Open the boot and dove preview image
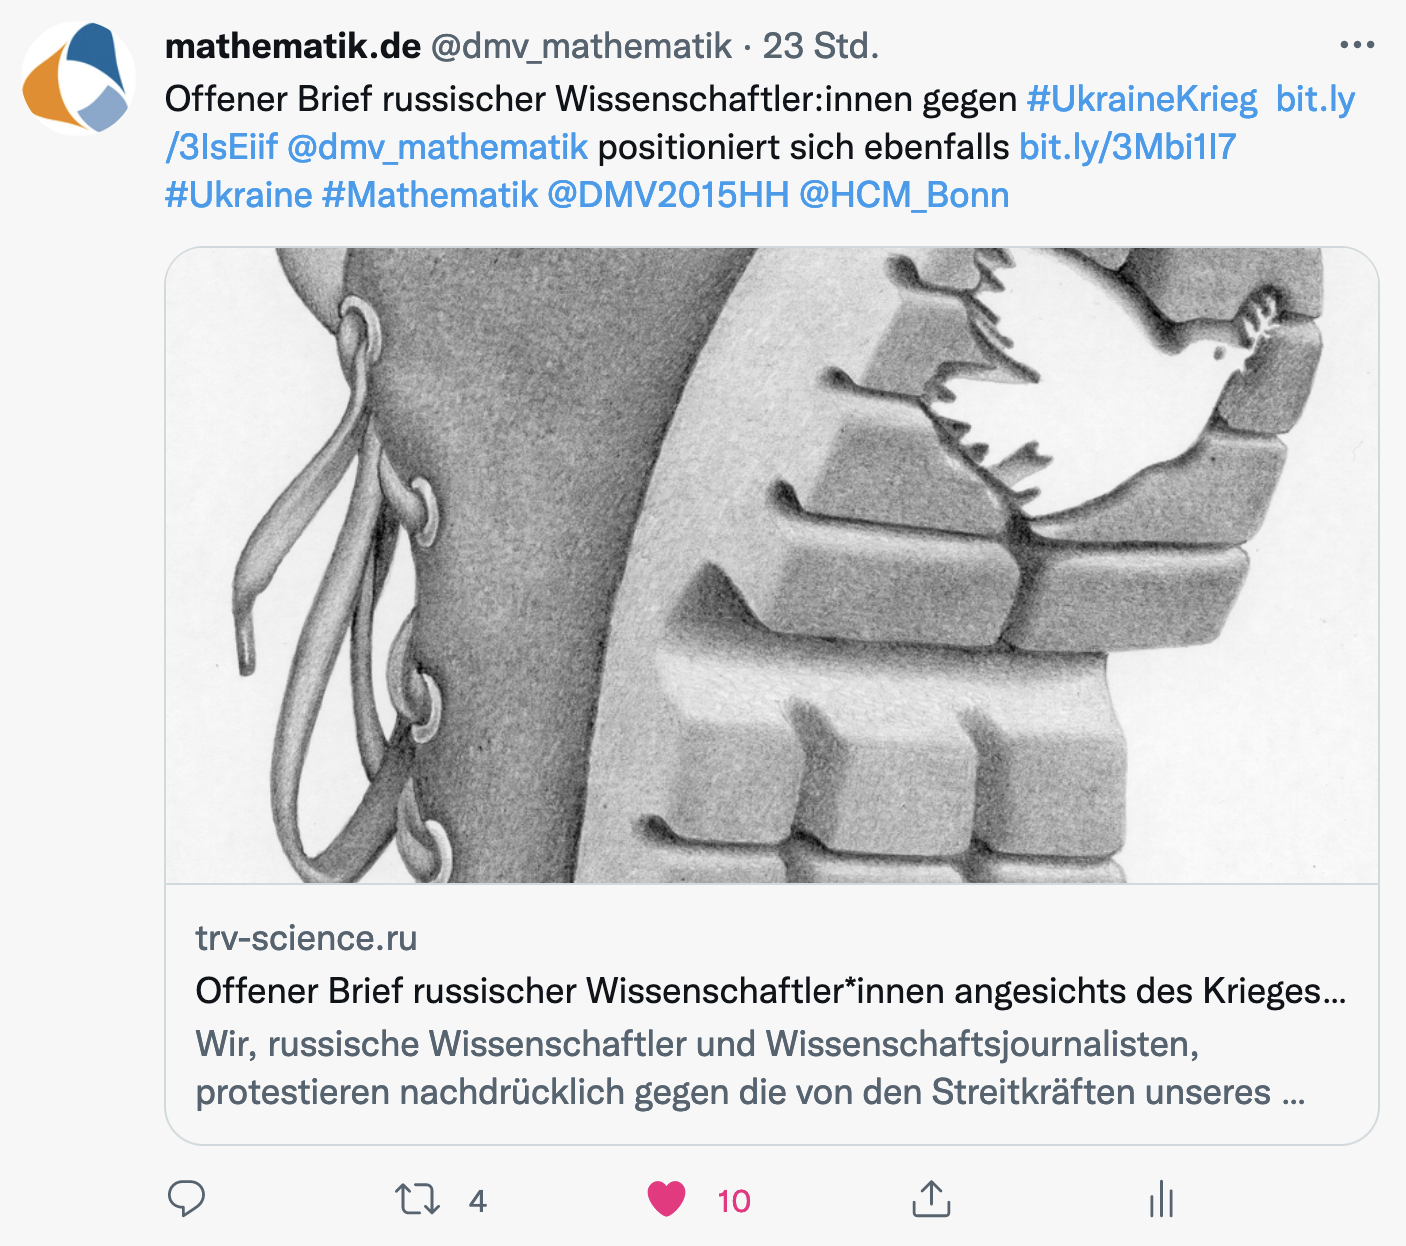1406x1246 pixels. pyautogui.click(x=772, y=565)
